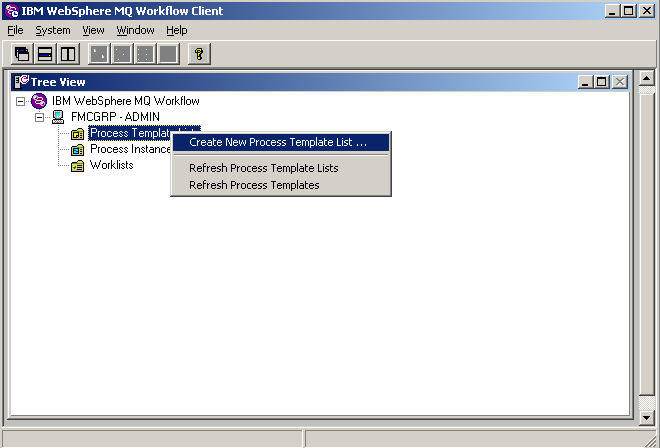Viewport: 660px width, 448px height.
Task: Collapse the IBM WebSphere MQ Workflow root node
Action: coord(20,101)
